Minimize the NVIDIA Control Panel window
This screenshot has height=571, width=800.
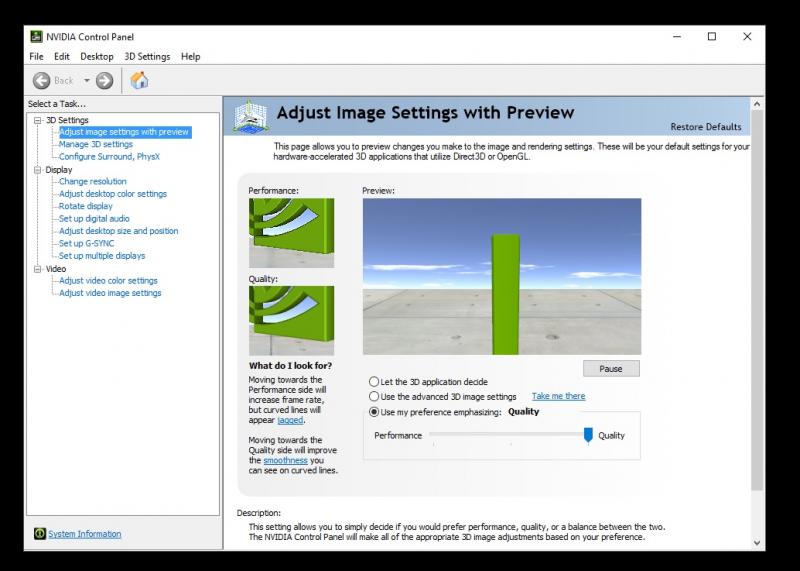(677, 36)
